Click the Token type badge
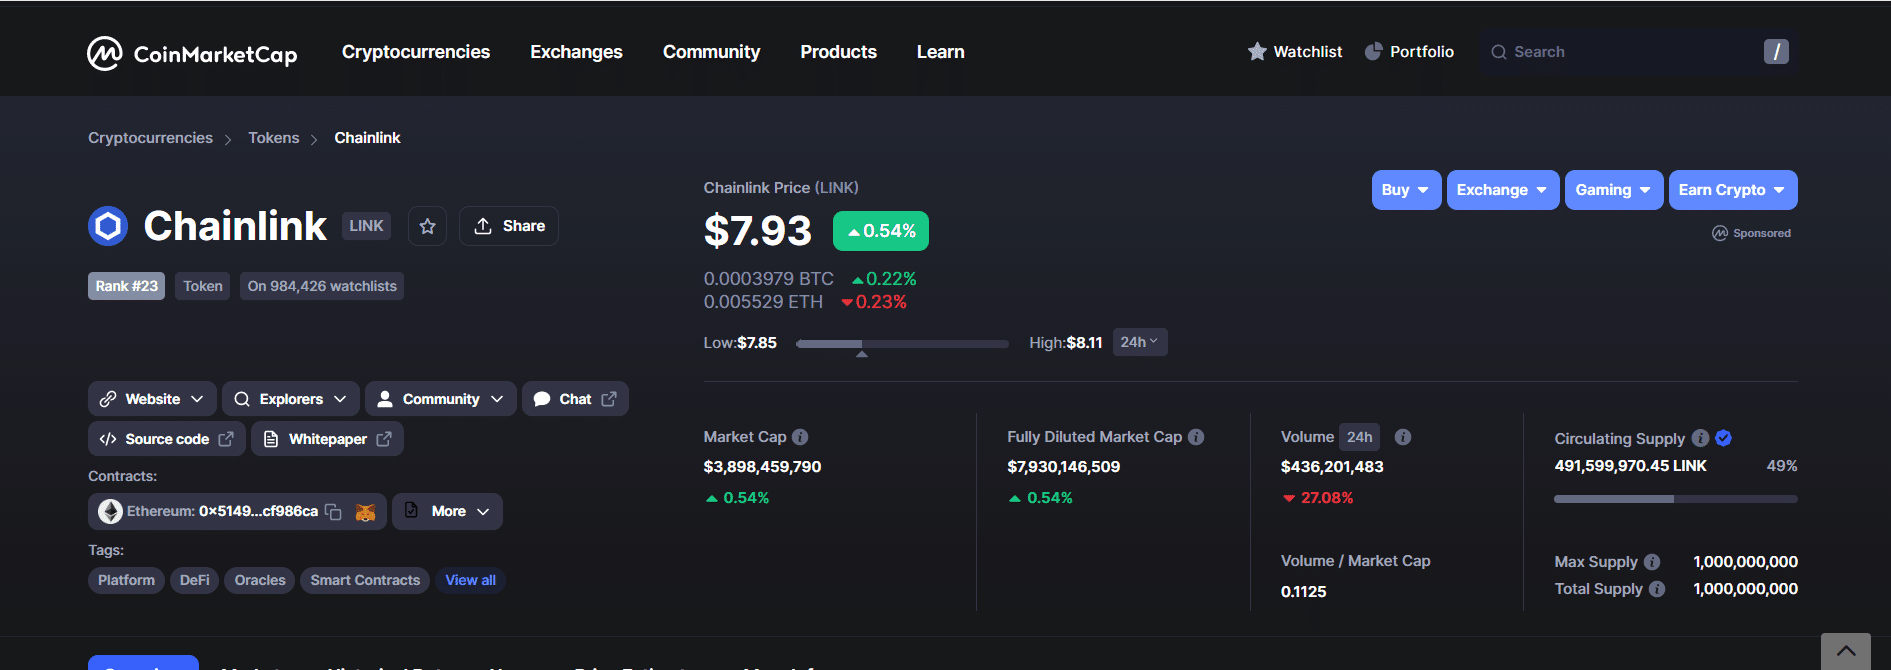The image size is (1891, 670). coord(203,286)
